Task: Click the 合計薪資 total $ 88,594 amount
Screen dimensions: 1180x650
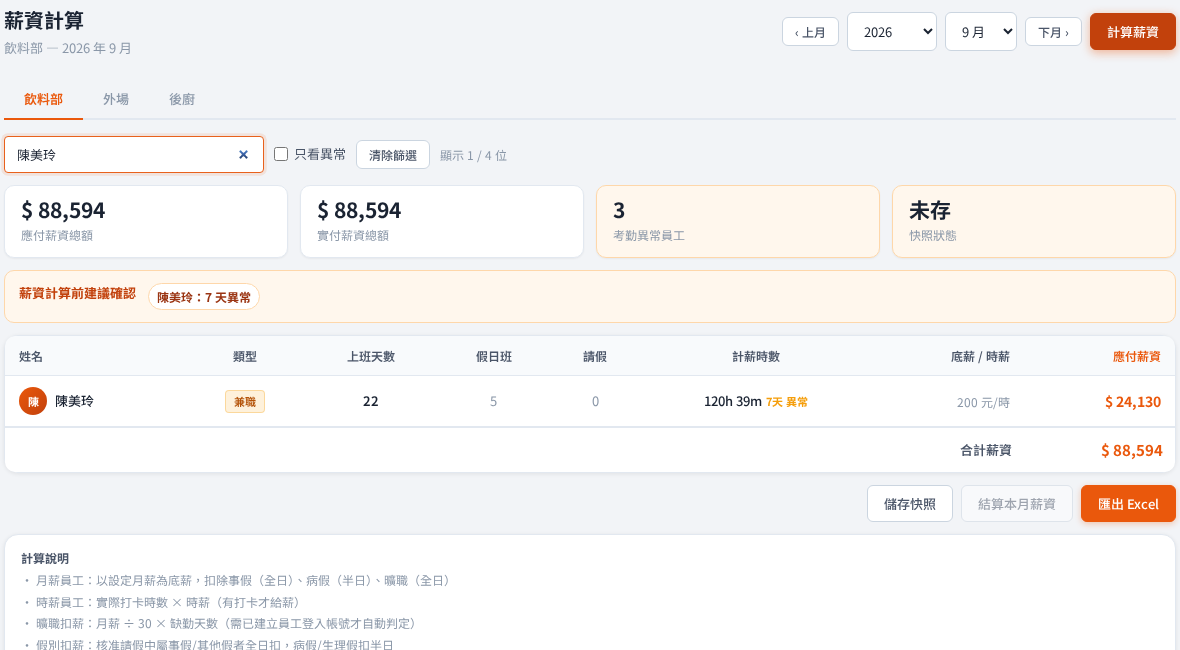Action: click(x=1131, y=450)
